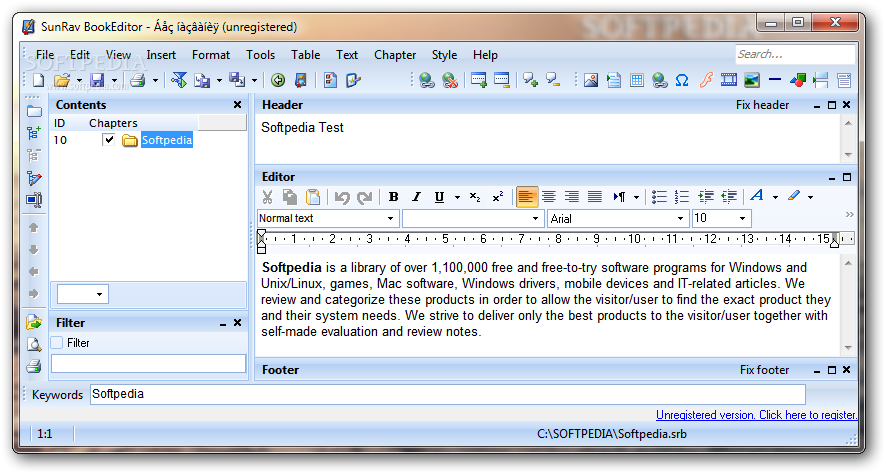The width and height of the screenshot is (886, 474).
Task: Close the Filter panel
Action: click(x=237, y=323)
